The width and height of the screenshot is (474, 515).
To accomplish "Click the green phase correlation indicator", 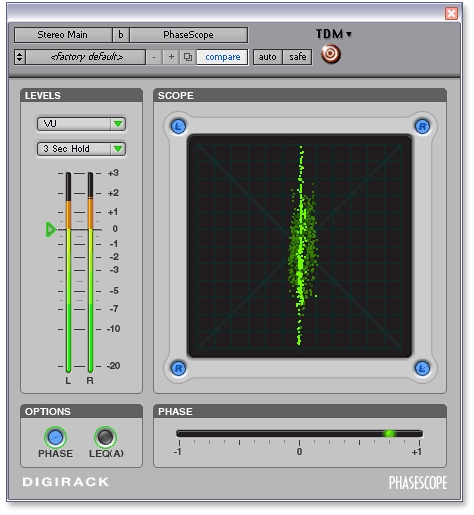I will click(x=389, y=433).
